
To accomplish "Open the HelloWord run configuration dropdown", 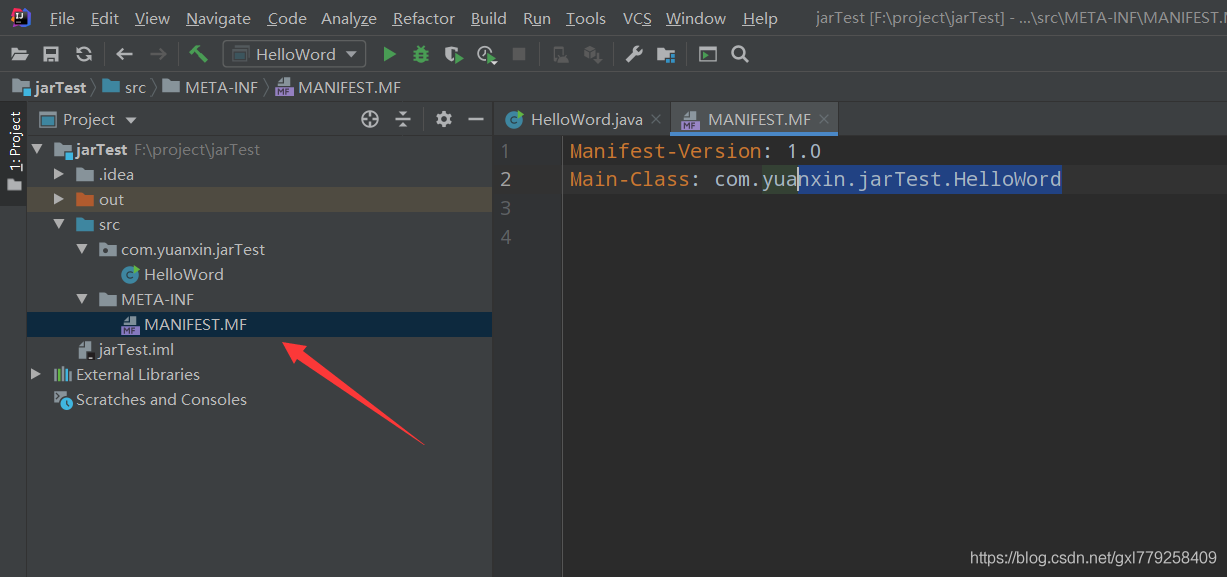I will (x=294, y=55).
